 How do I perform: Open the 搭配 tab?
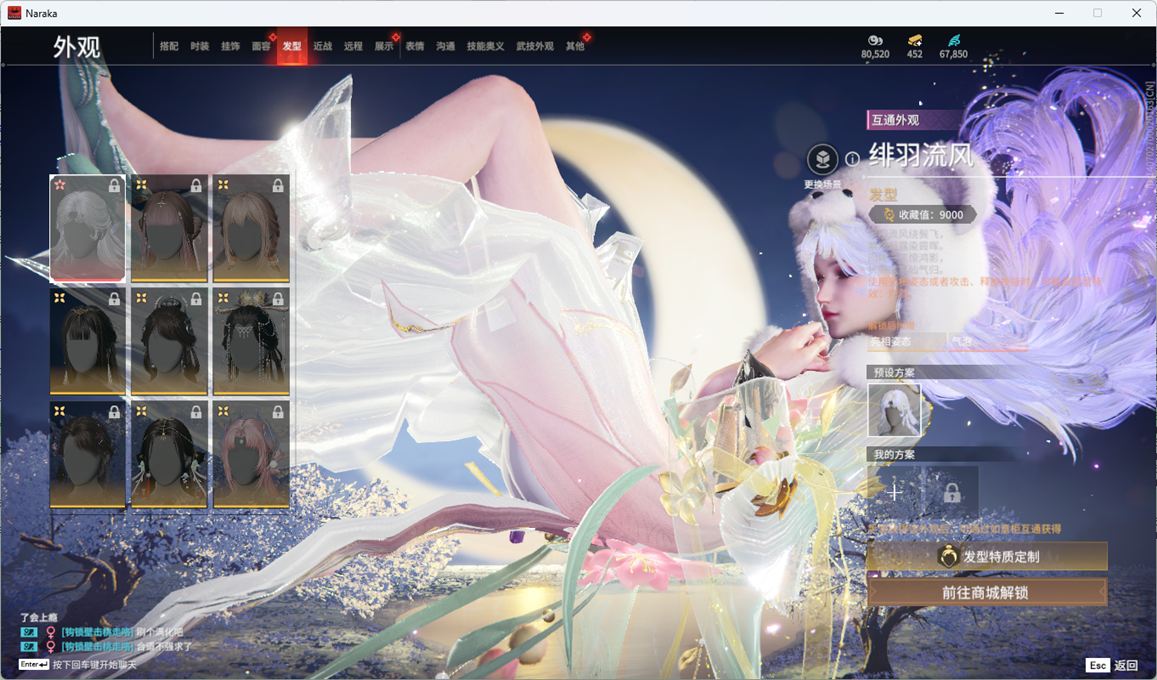(169, 46)
